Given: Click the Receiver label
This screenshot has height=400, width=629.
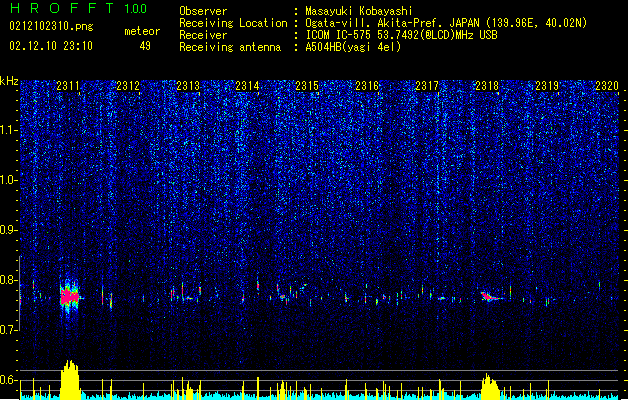Looking at the screenshot, I should tap(203, 35).
